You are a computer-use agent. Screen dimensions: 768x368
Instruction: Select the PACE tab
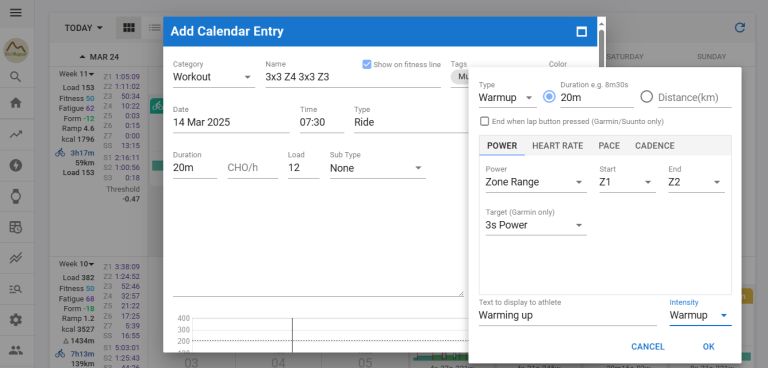tap(609, 146)
